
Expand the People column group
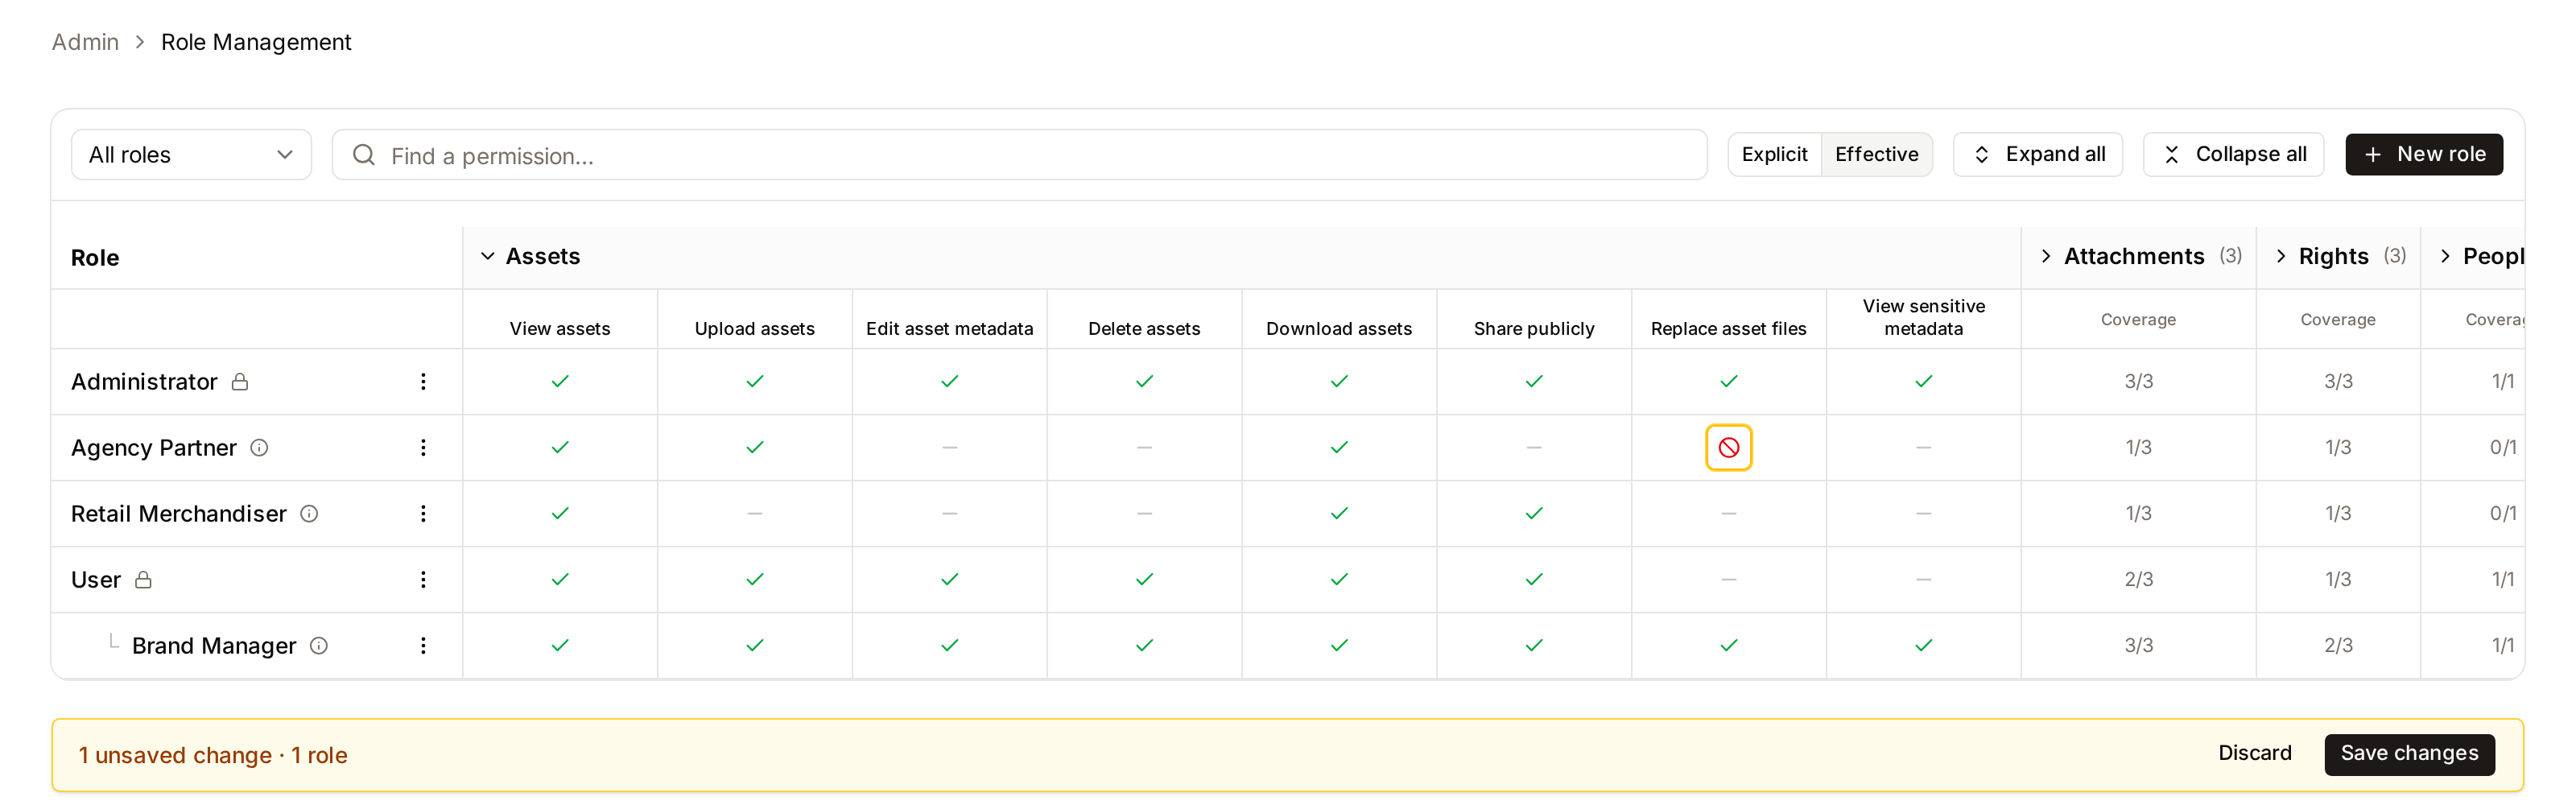tap(2482, 256)
